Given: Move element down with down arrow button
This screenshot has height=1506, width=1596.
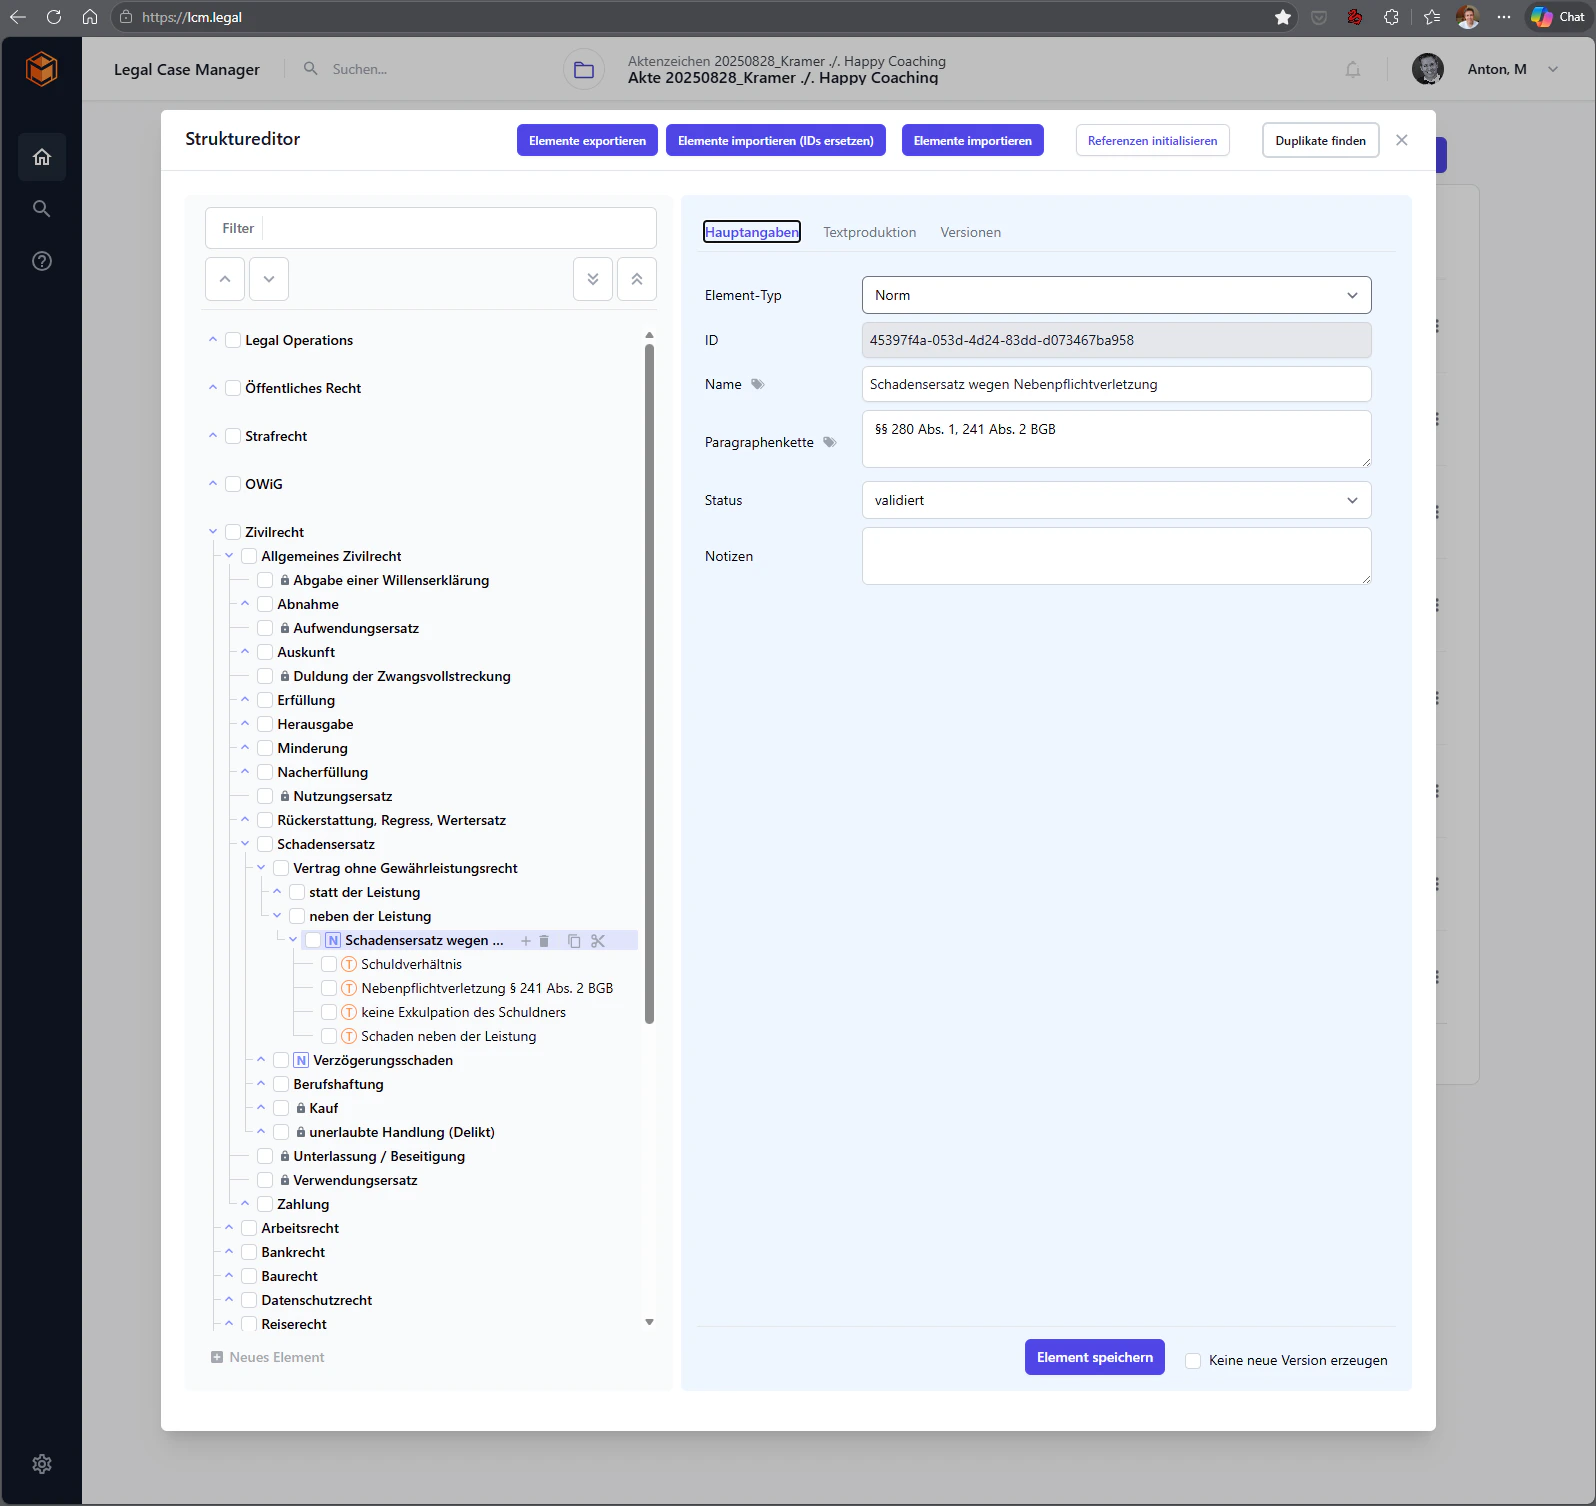Looking at the screenshot, I should point(269,279).
